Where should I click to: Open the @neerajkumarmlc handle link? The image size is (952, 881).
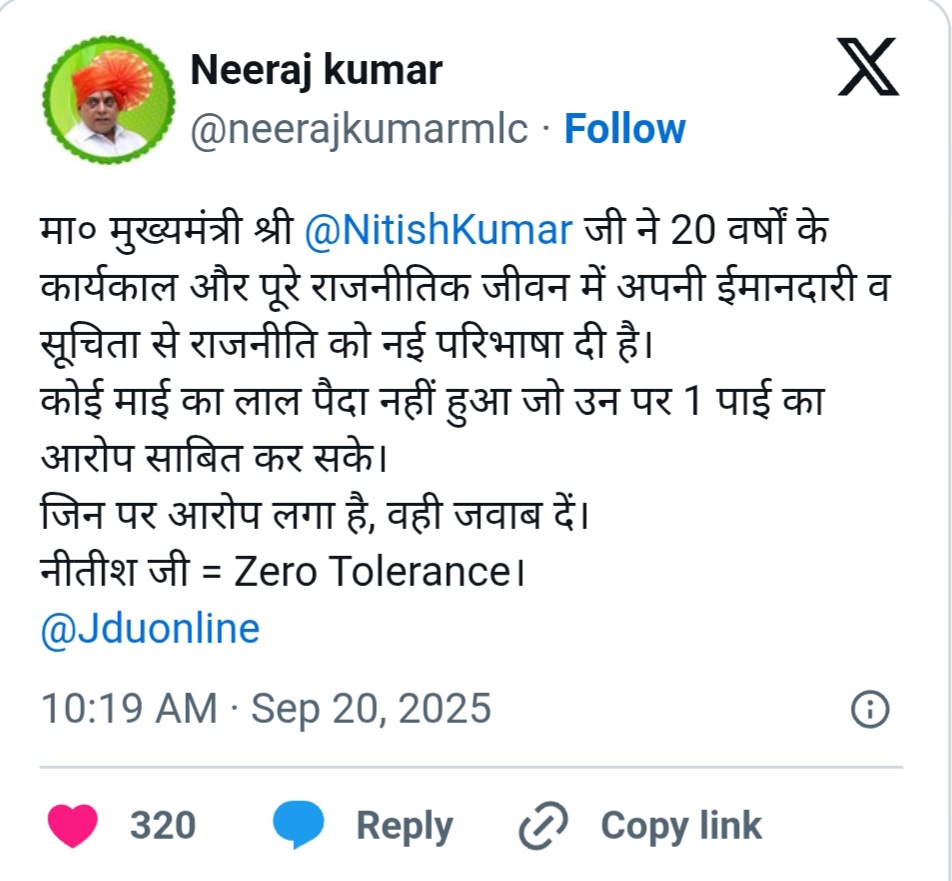pos(359,130)
